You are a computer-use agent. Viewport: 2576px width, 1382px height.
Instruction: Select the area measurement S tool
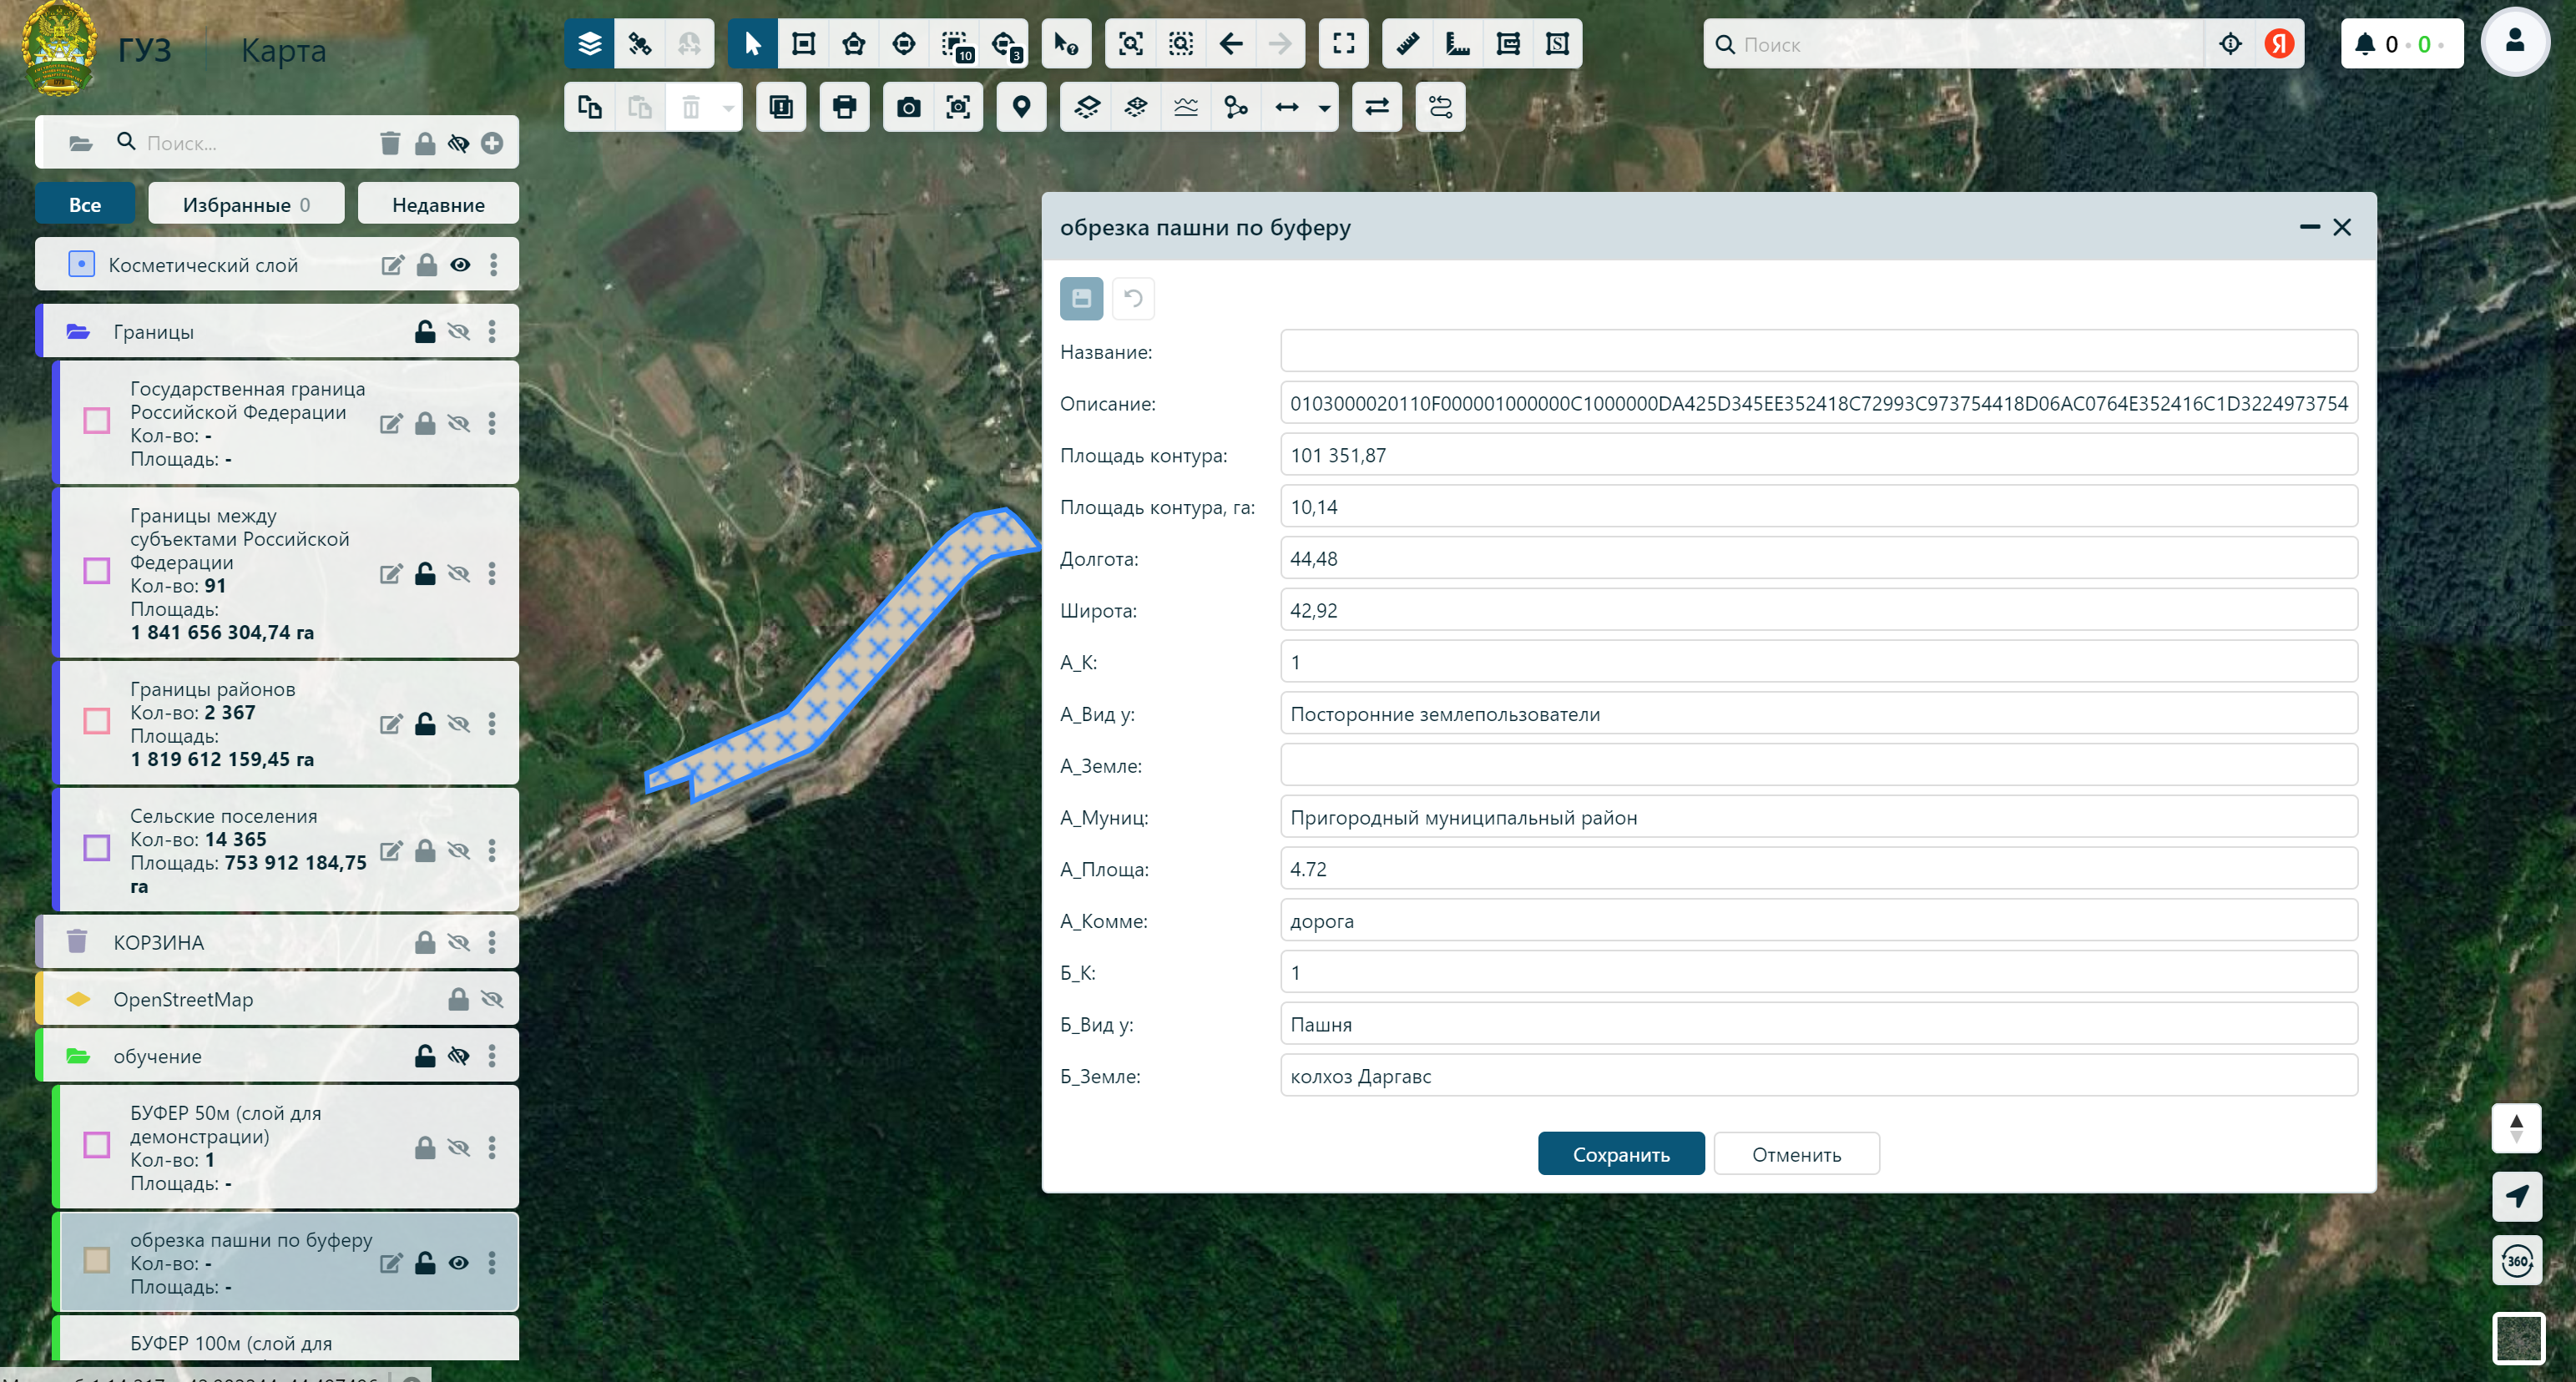[x=1557, y=44]
